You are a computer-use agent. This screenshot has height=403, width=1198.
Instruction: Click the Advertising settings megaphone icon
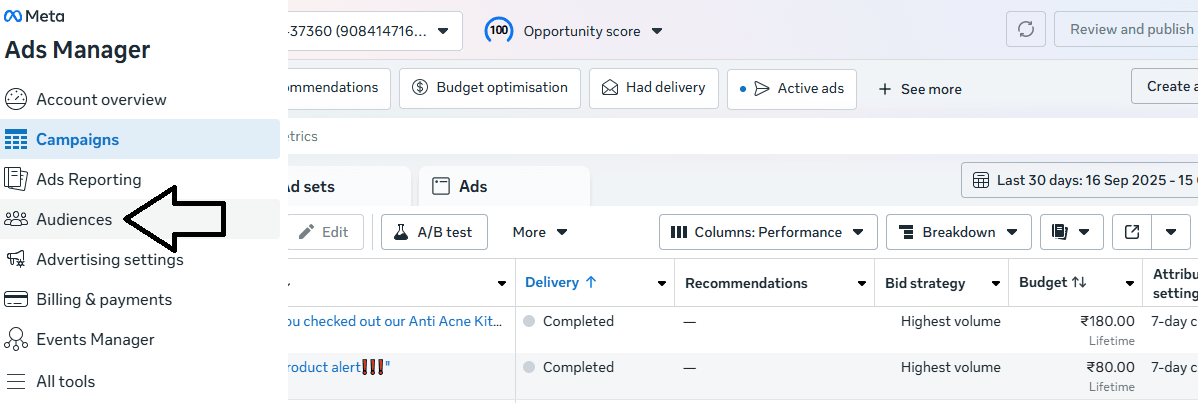[x=16, y=259]
